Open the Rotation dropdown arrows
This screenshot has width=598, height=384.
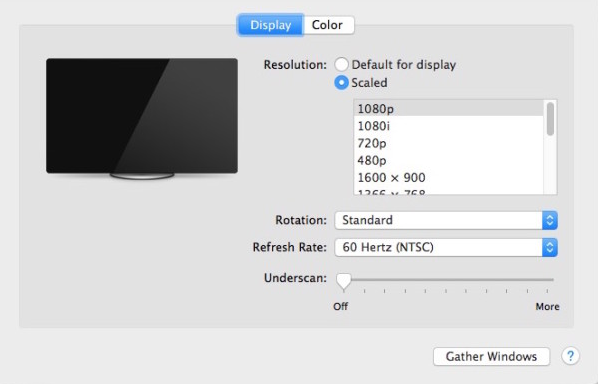(550, 220)
